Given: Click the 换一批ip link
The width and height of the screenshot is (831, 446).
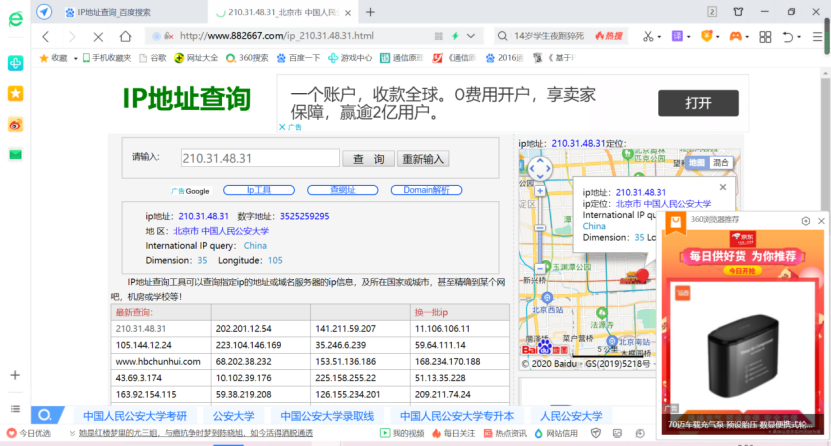Looking at the screenshot, I should pyautogui.click(x=431, y=313).
